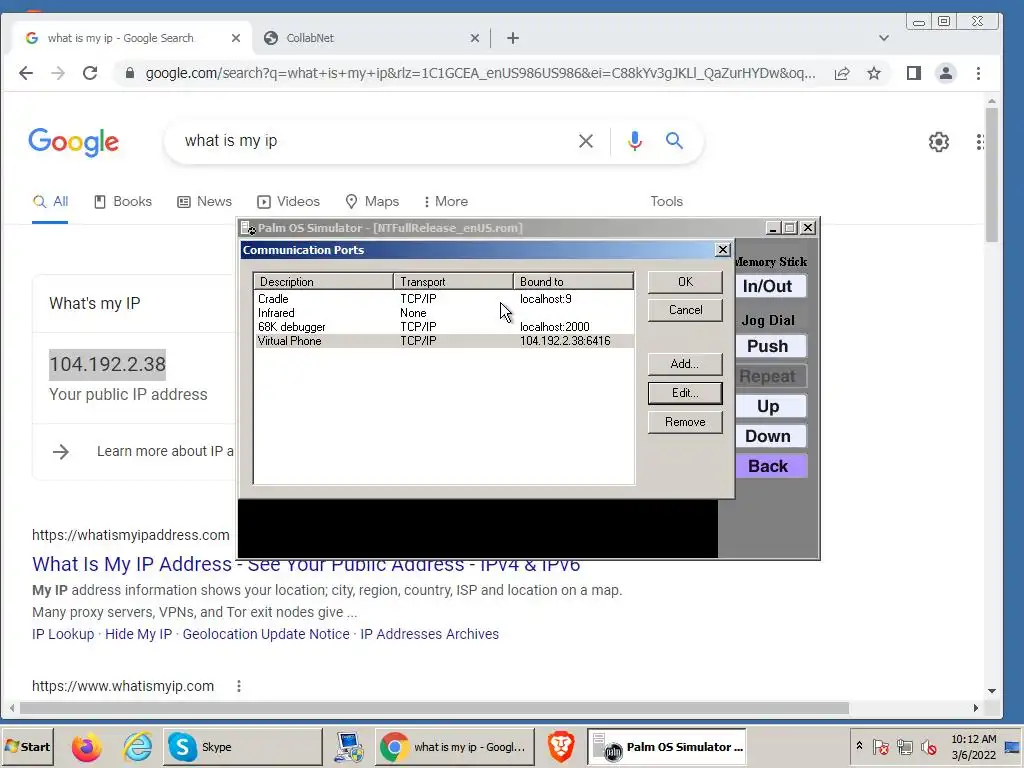Screen dimensions: 1024x768
Task: Close the CollabNet tab
Action: tap(475, 39)
